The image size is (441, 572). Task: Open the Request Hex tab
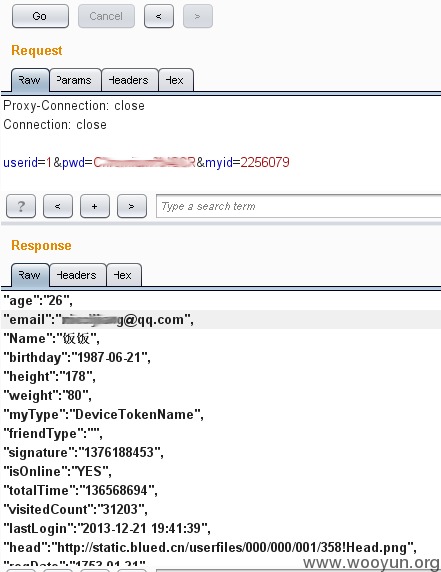pyautogui.click(x=176, y=80)
